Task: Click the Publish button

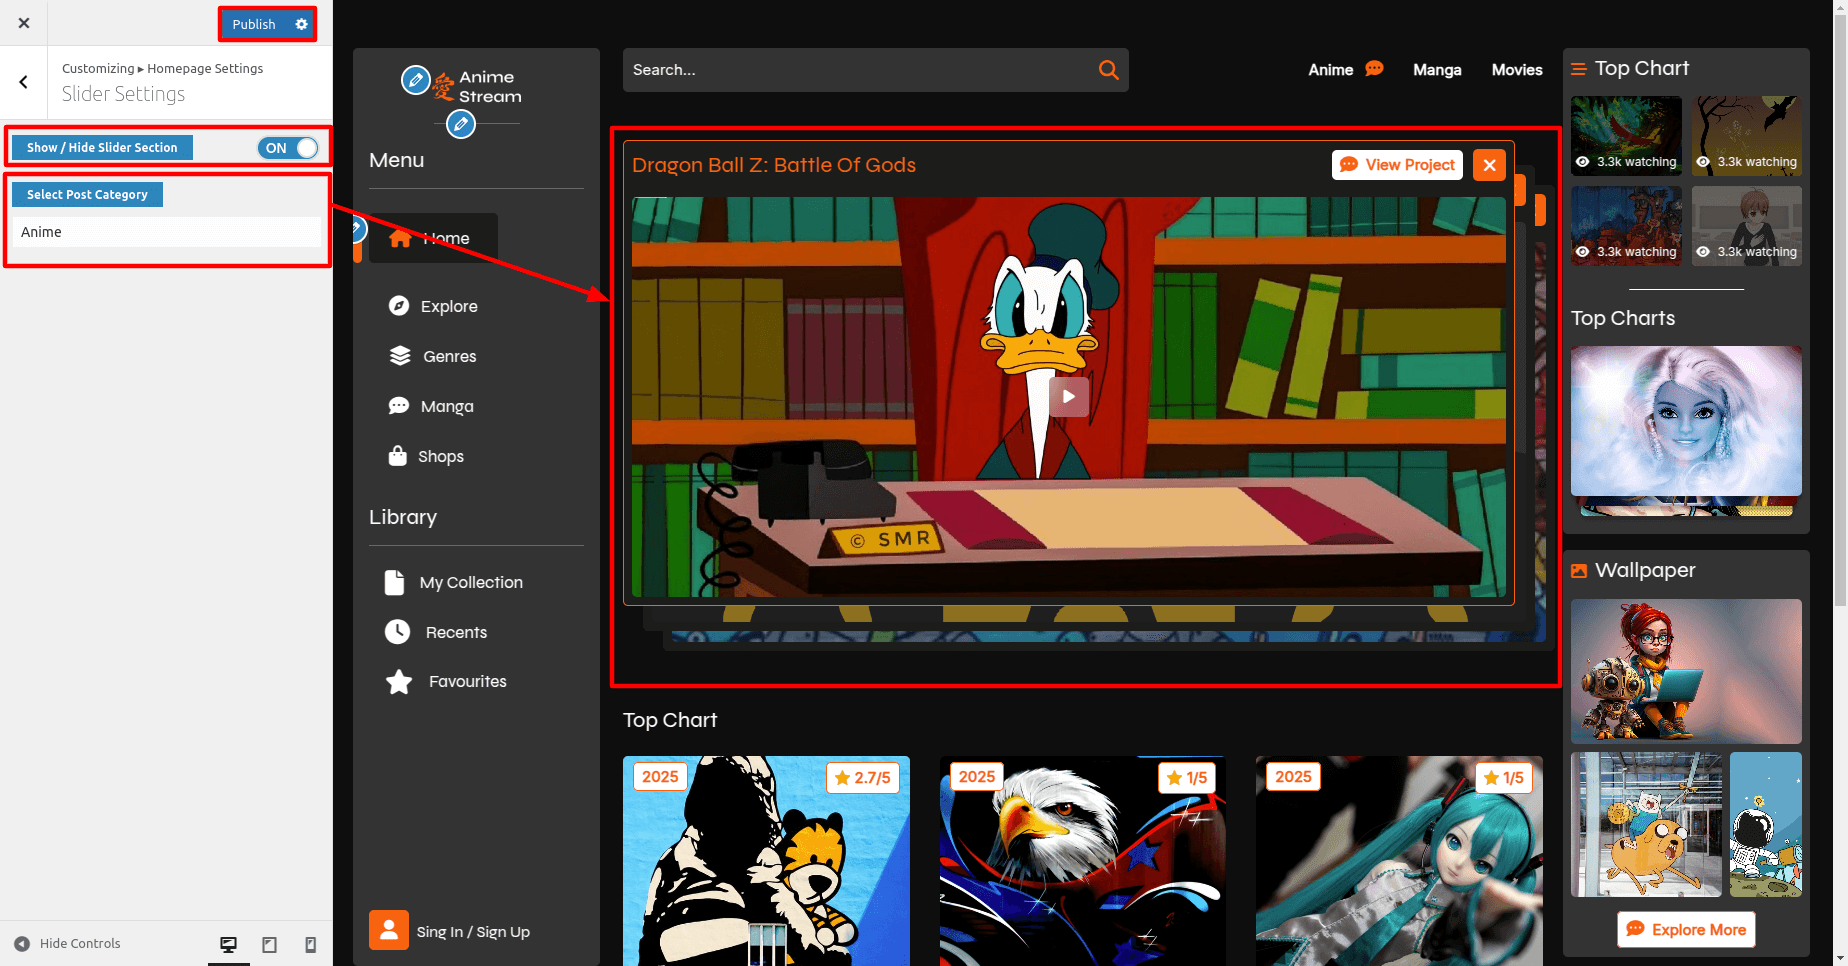Action: click(254, 24)
